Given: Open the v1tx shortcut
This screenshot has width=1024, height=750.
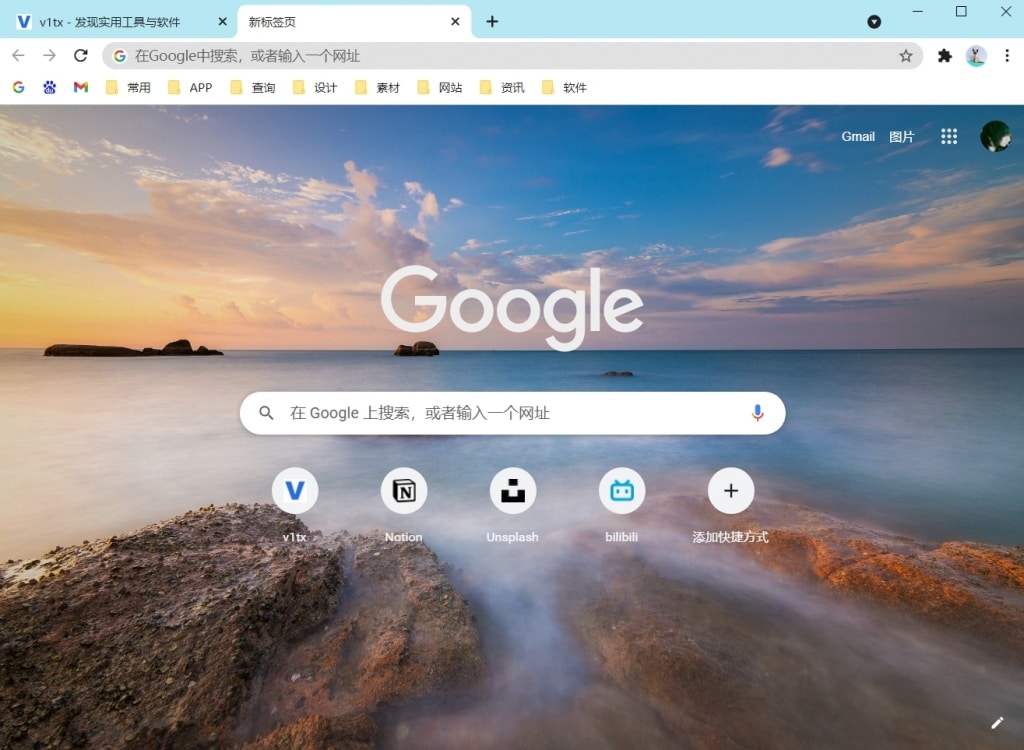Looking at the screenshot, I should pyautogui.click(x=295, y=506).
